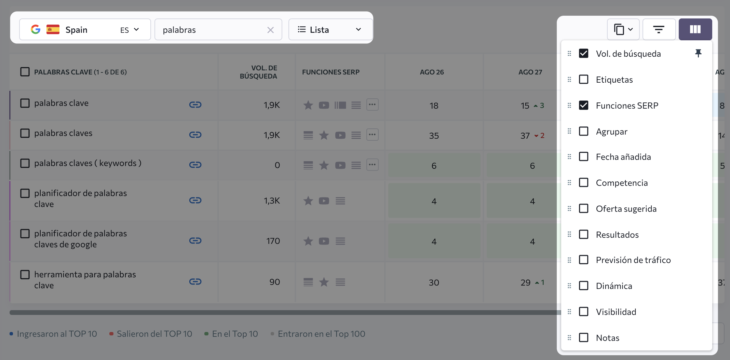Click drag handle beside Competencia column option
This screenshot has height=360, width=730.
(x=569, y=183)
